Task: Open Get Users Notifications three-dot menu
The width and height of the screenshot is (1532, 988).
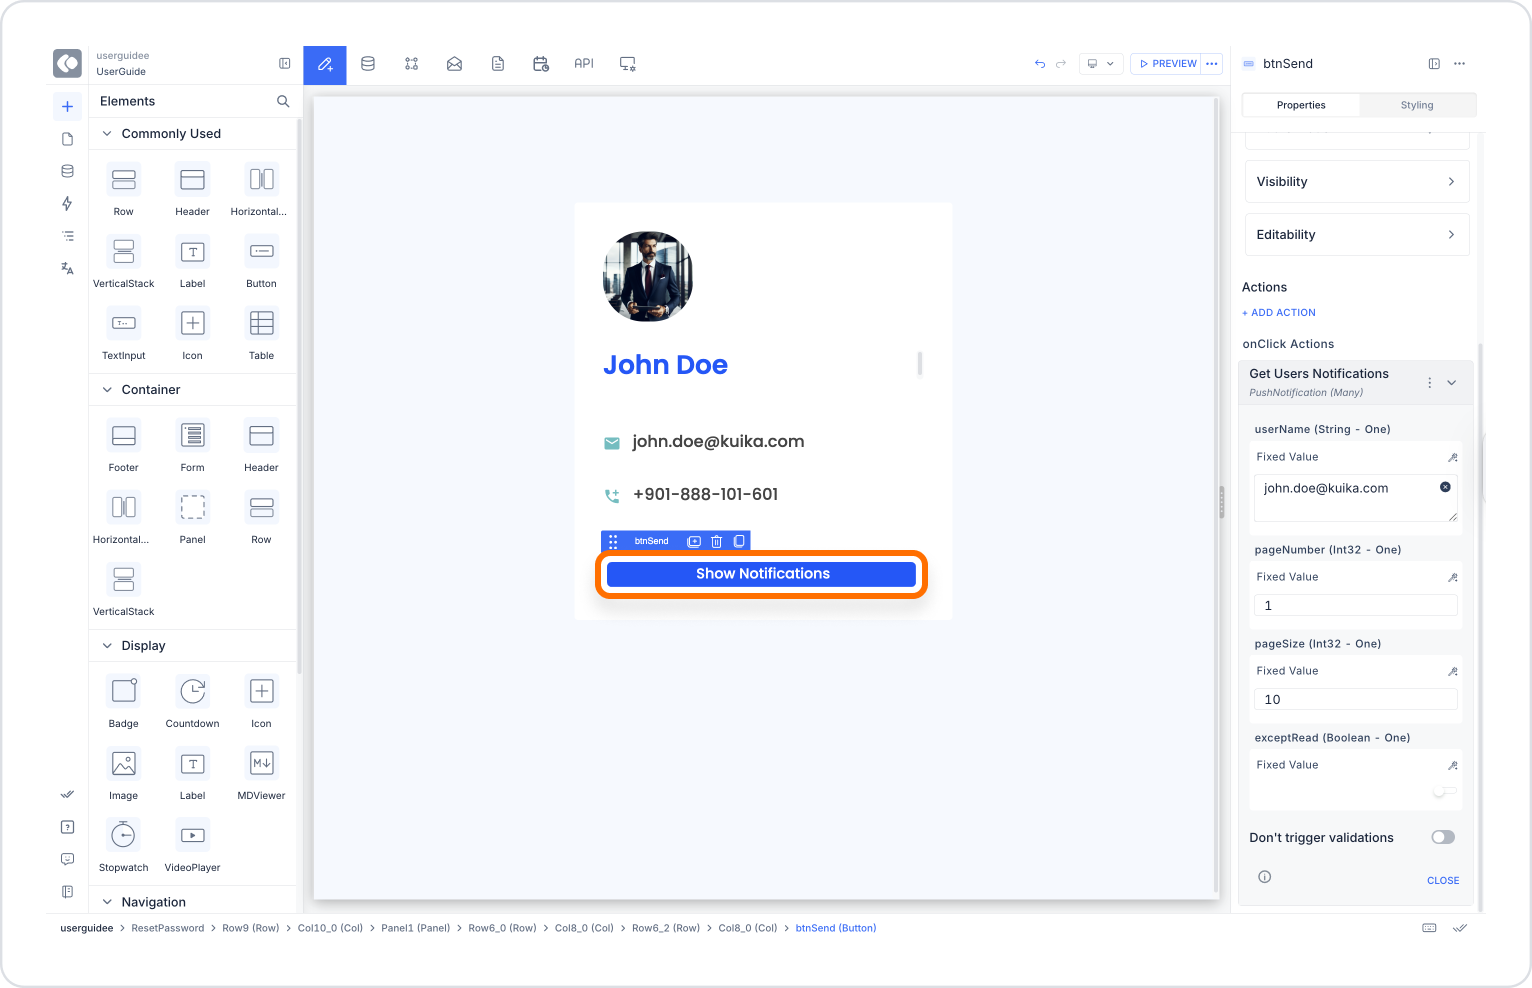Action: 1430,383
